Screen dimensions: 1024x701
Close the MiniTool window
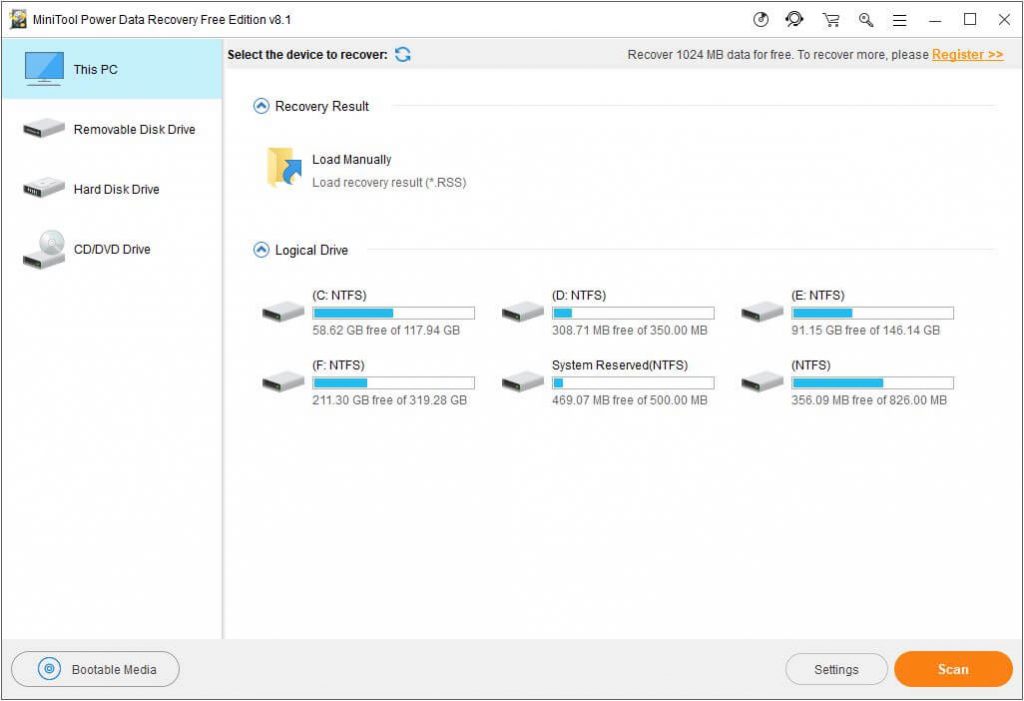pyautogui.click(x=1004, y=20)
